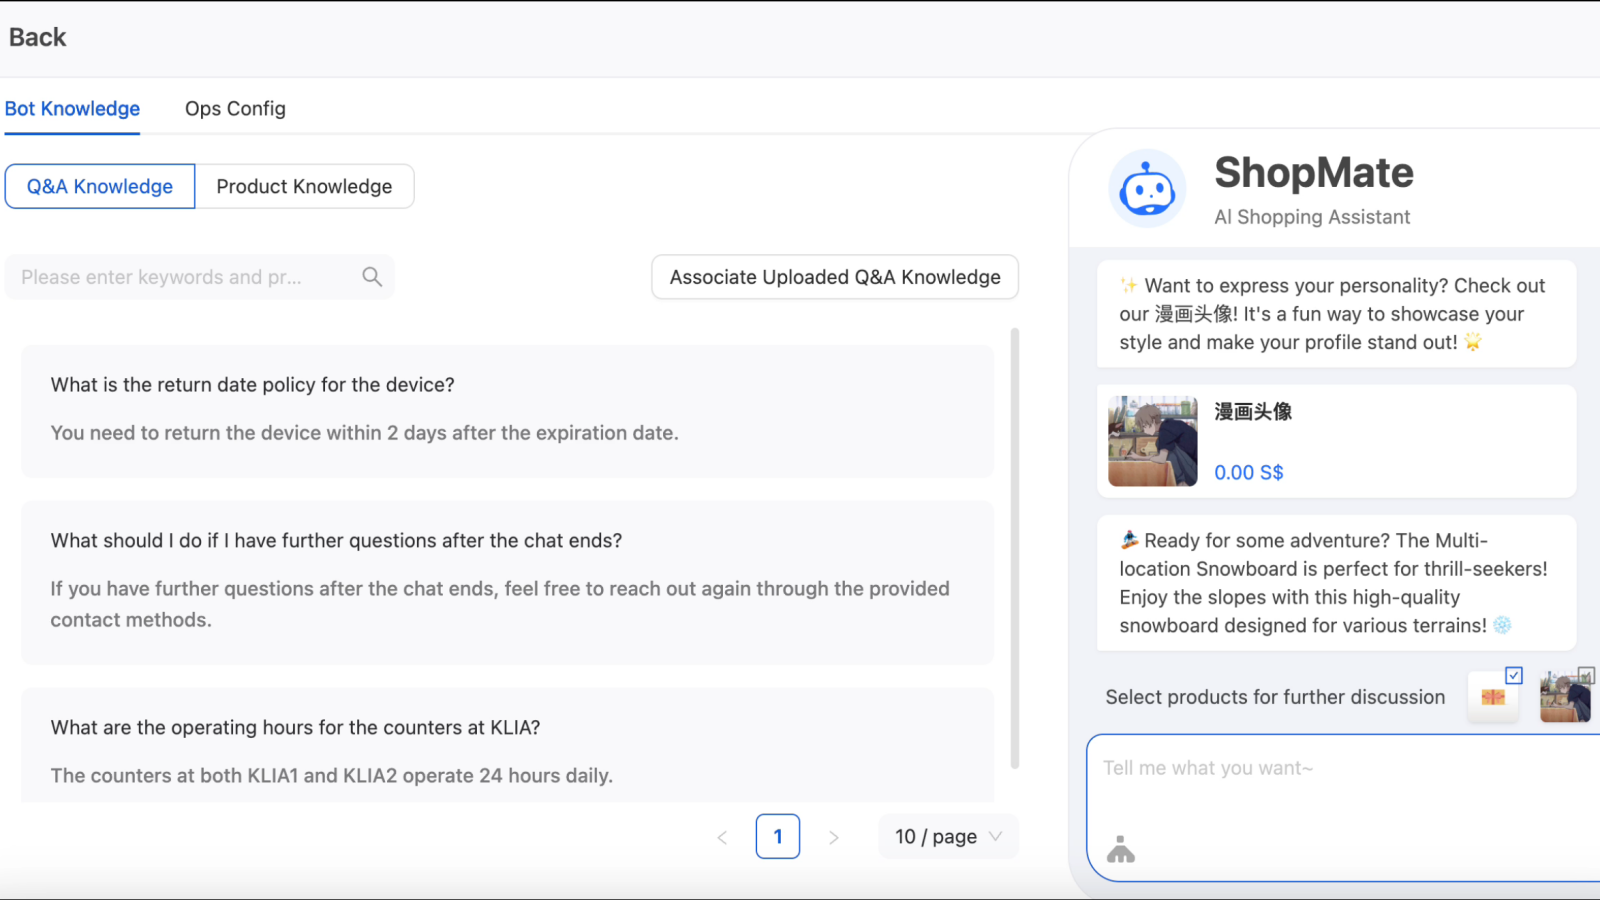This screenshot has width=1600, height=900.
Task: Click the 0.00 S$ price
Action: pyautogui.click(x=1249, y=473)
